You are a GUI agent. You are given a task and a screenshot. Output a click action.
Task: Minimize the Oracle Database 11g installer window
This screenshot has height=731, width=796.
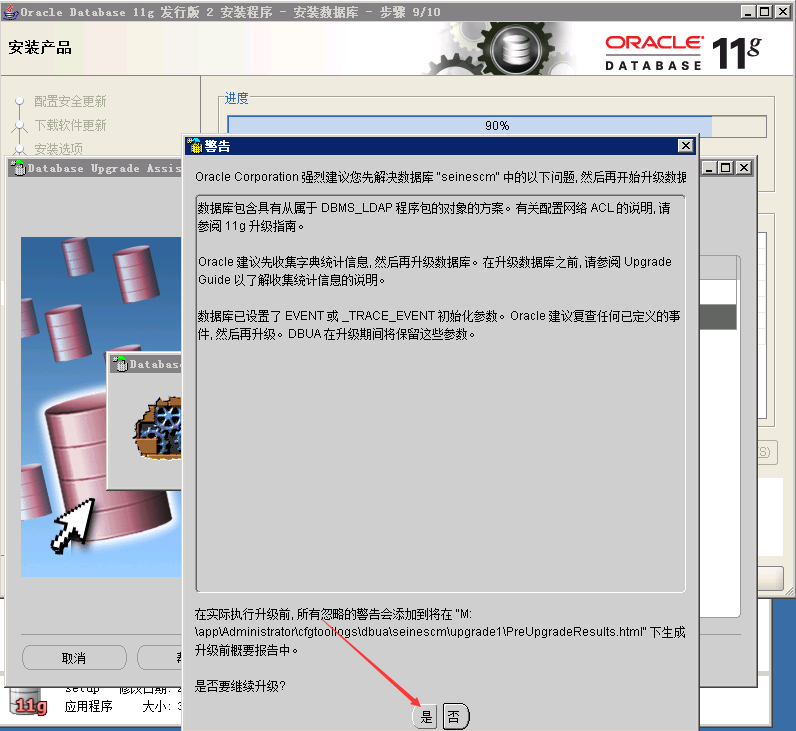(x=747, y=12)
